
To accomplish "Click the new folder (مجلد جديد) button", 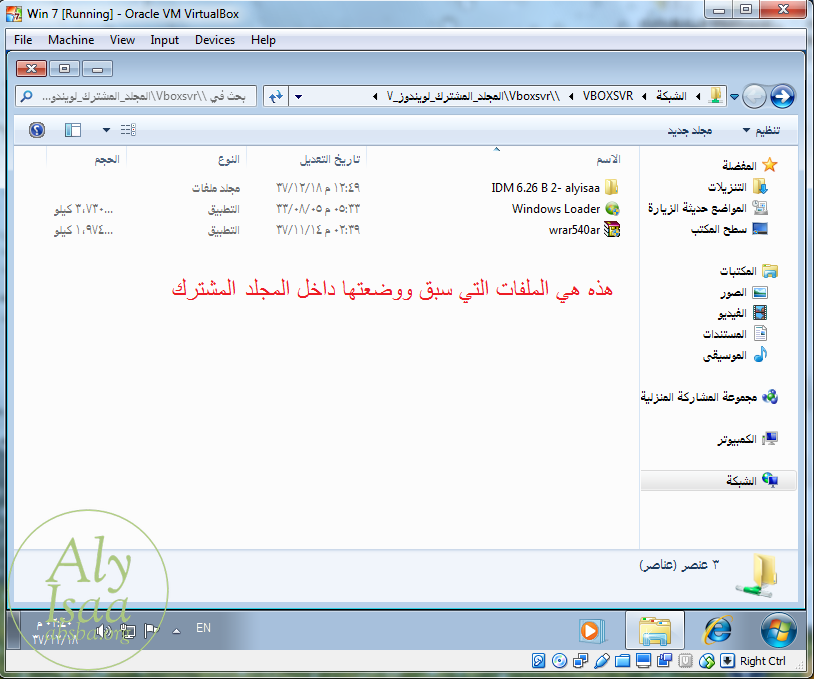I will pyautogui.click(x=689, y=130).
